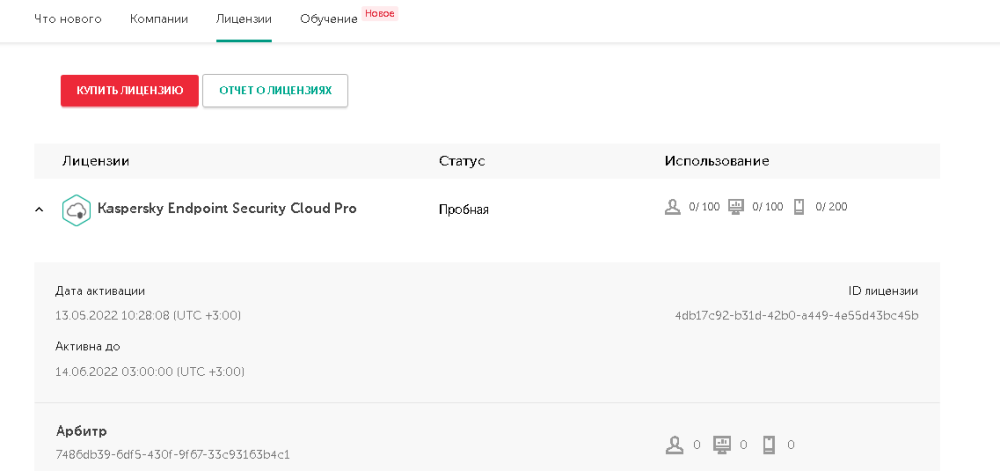
Task: Click the users icon in Арбитр row
Action: pos(675,444)
